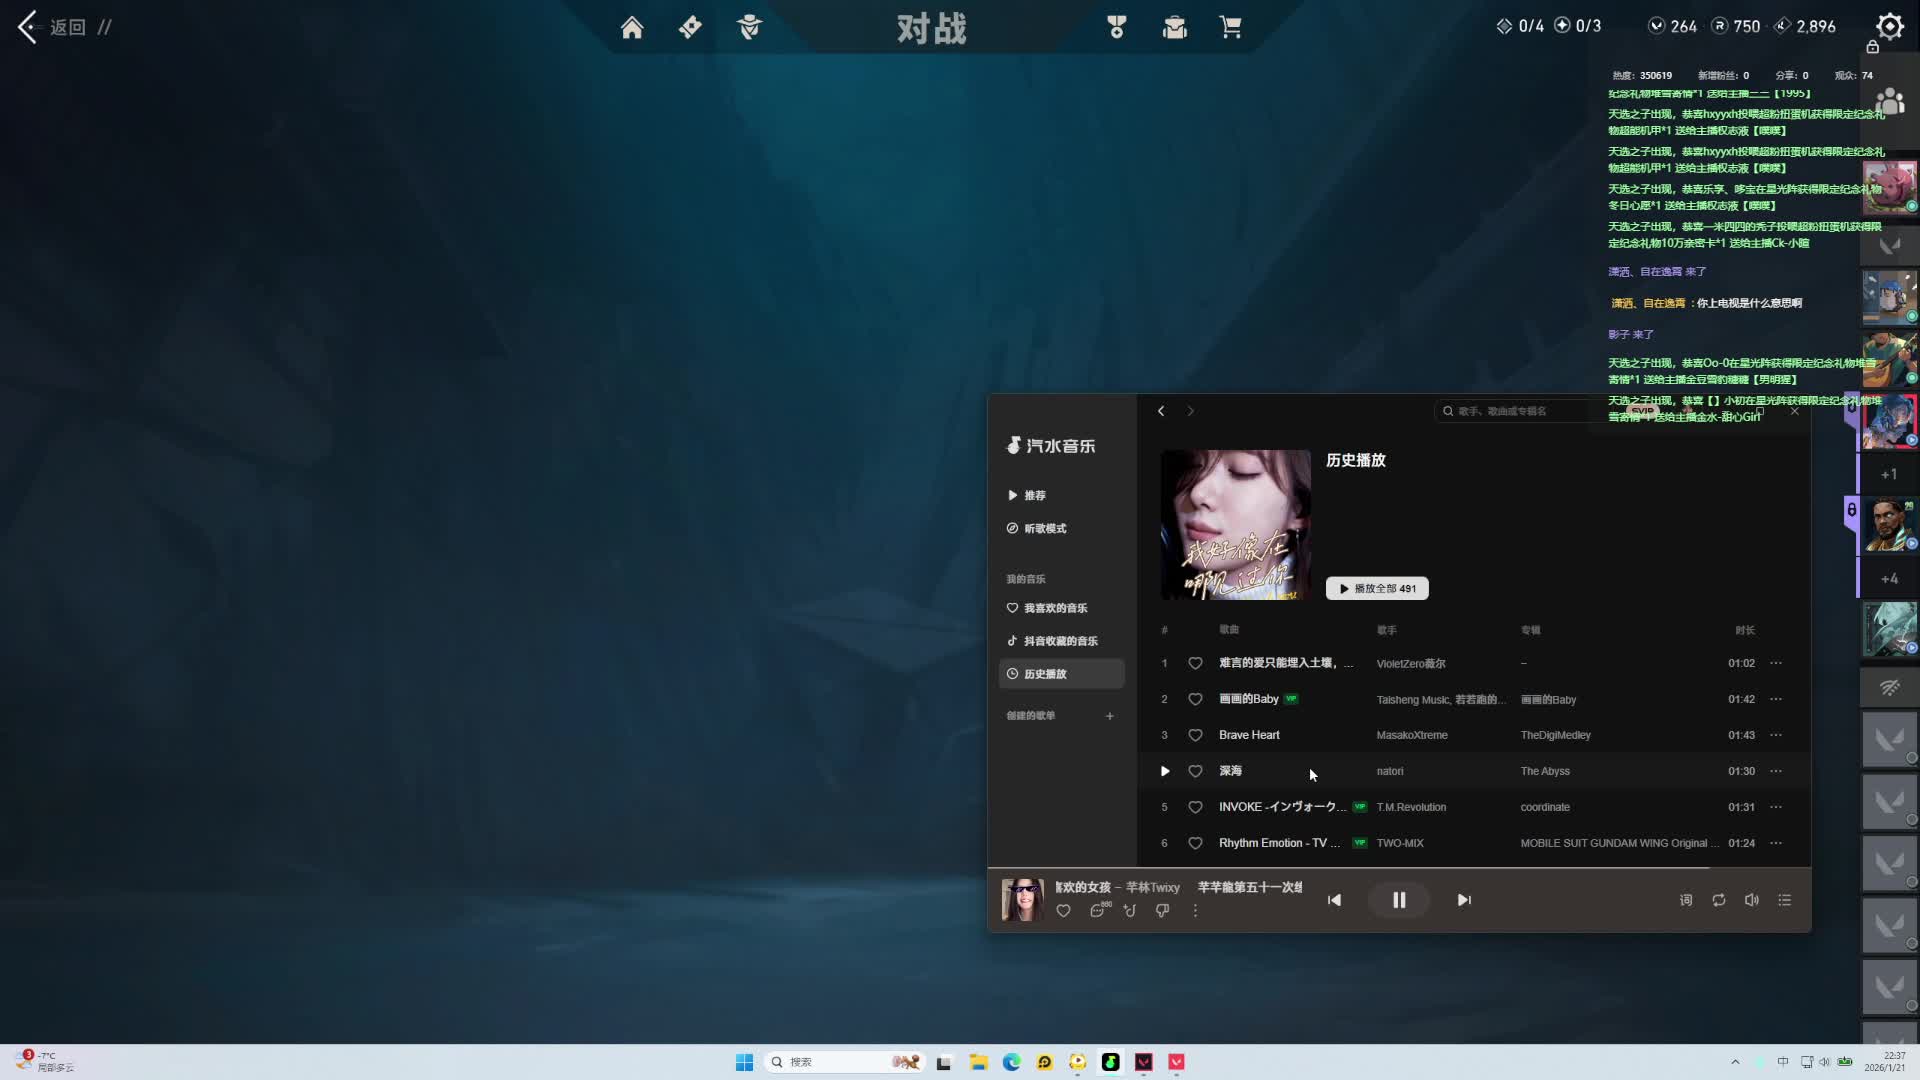Open 我喜欢的音乐 in sidebar
The image size is (1920, 1080).
tap(1055, 608)
